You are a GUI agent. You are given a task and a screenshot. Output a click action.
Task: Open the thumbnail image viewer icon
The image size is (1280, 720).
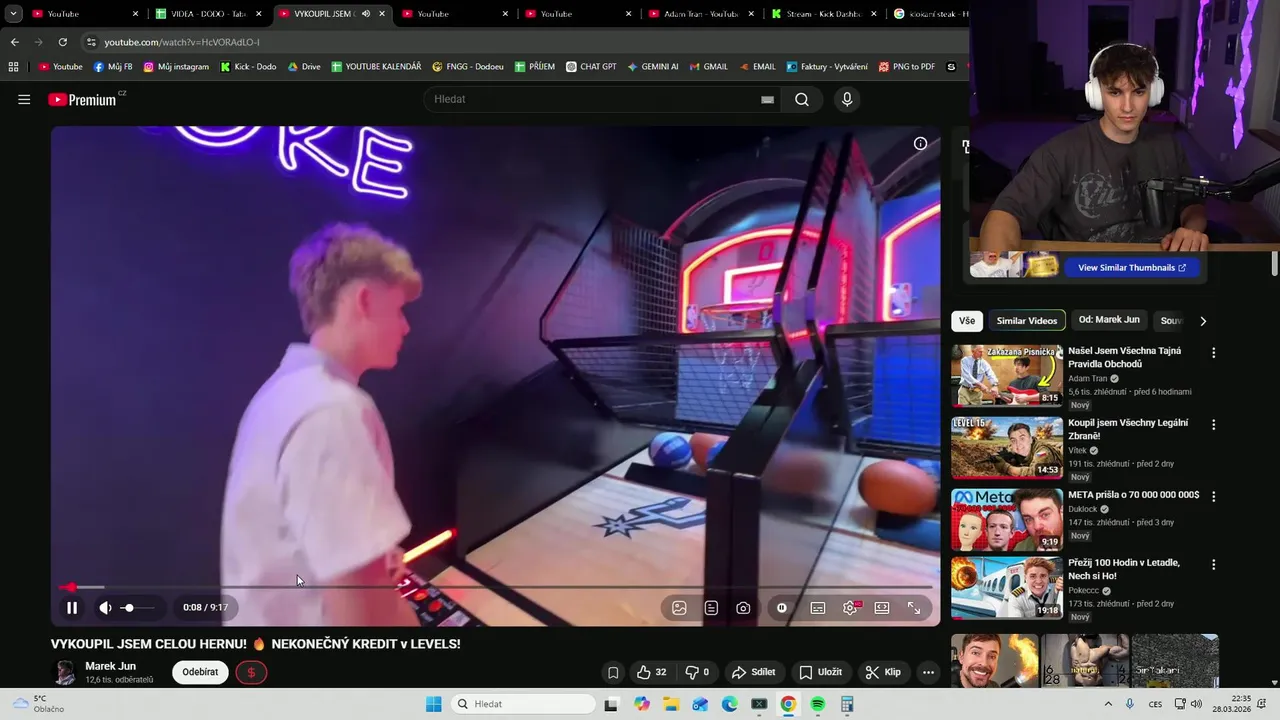tap(679, 607)
